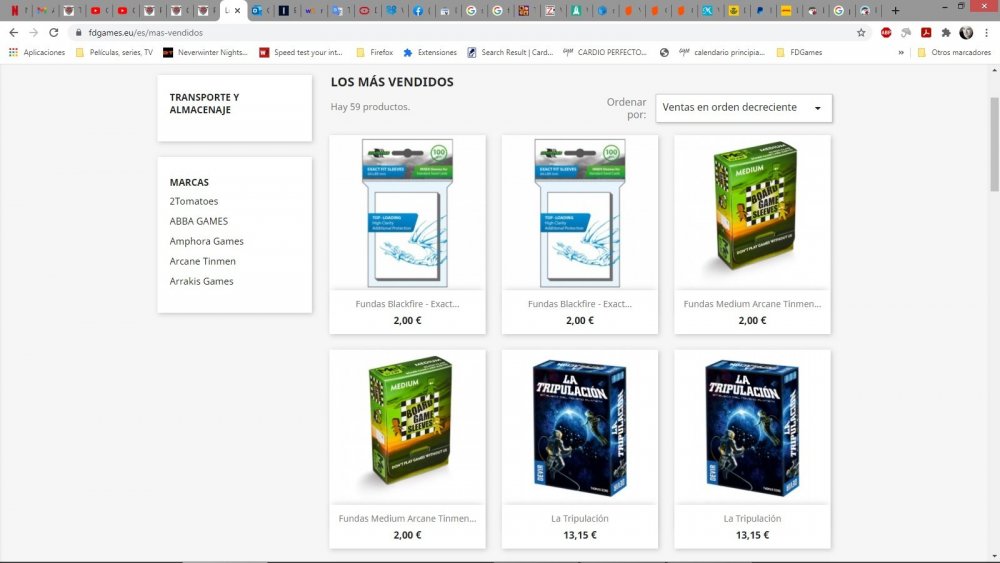Filter by brand 2Tomatoes
The image size is (1000, 563).
pos(194,201)
